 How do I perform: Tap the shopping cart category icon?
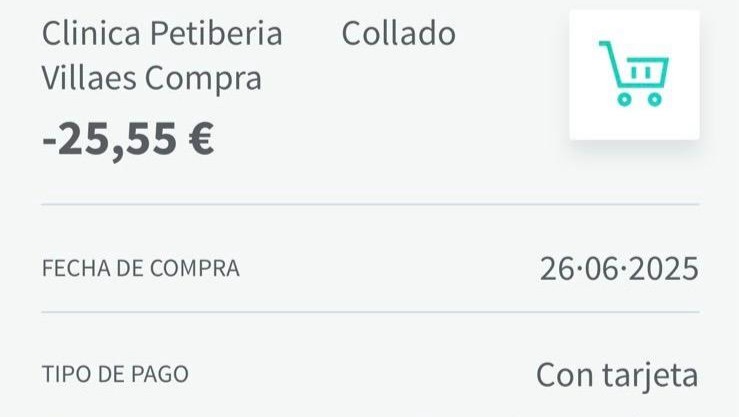point(634,74)
